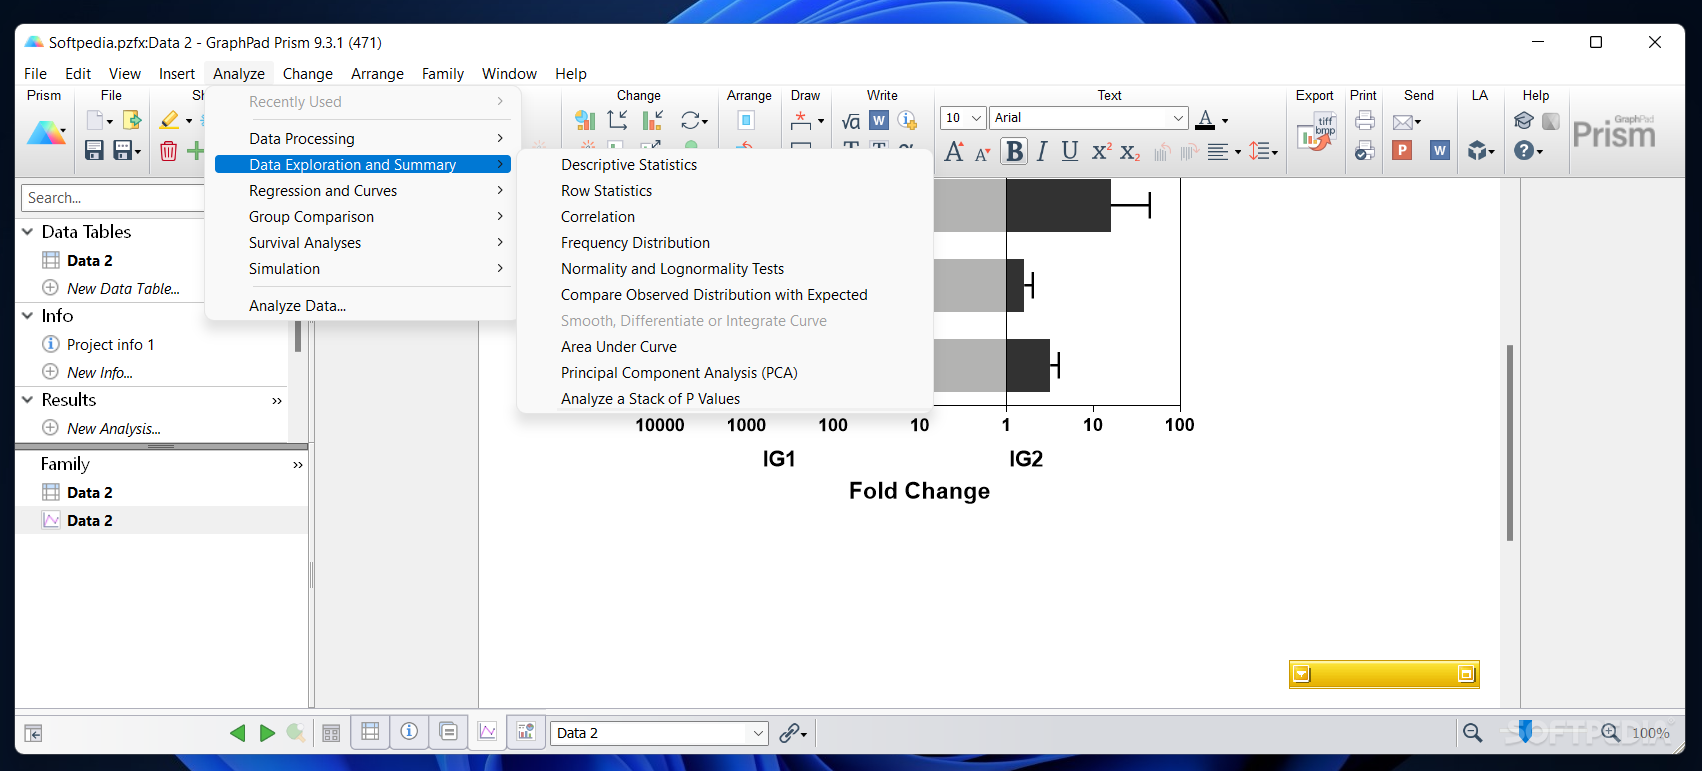Click the Change graph type icon
This screenshot has height=771, width=1702.
[585, 120]
